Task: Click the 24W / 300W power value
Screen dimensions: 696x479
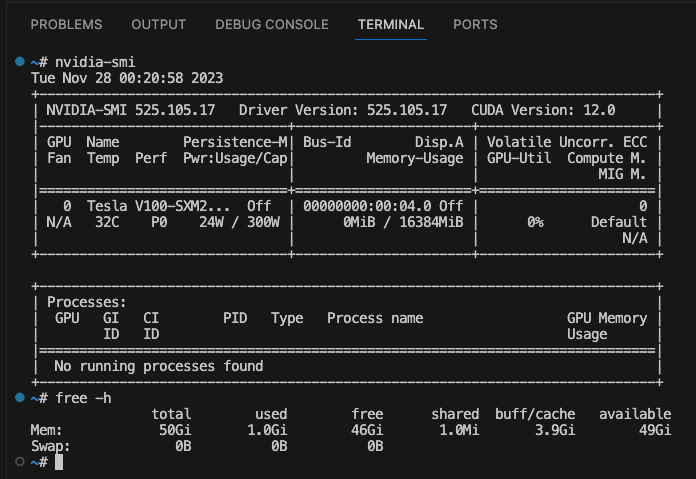Action: [x=239, y=222]
